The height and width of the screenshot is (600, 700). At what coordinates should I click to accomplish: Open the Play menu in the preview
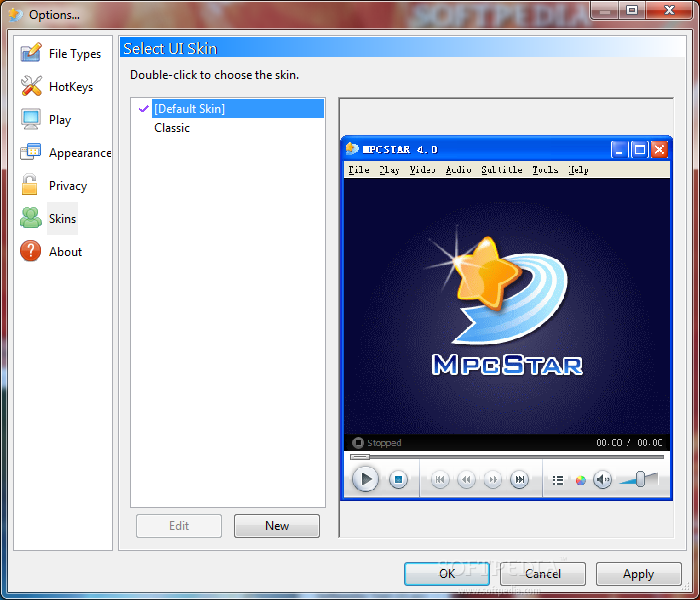[x=389, y=170]
